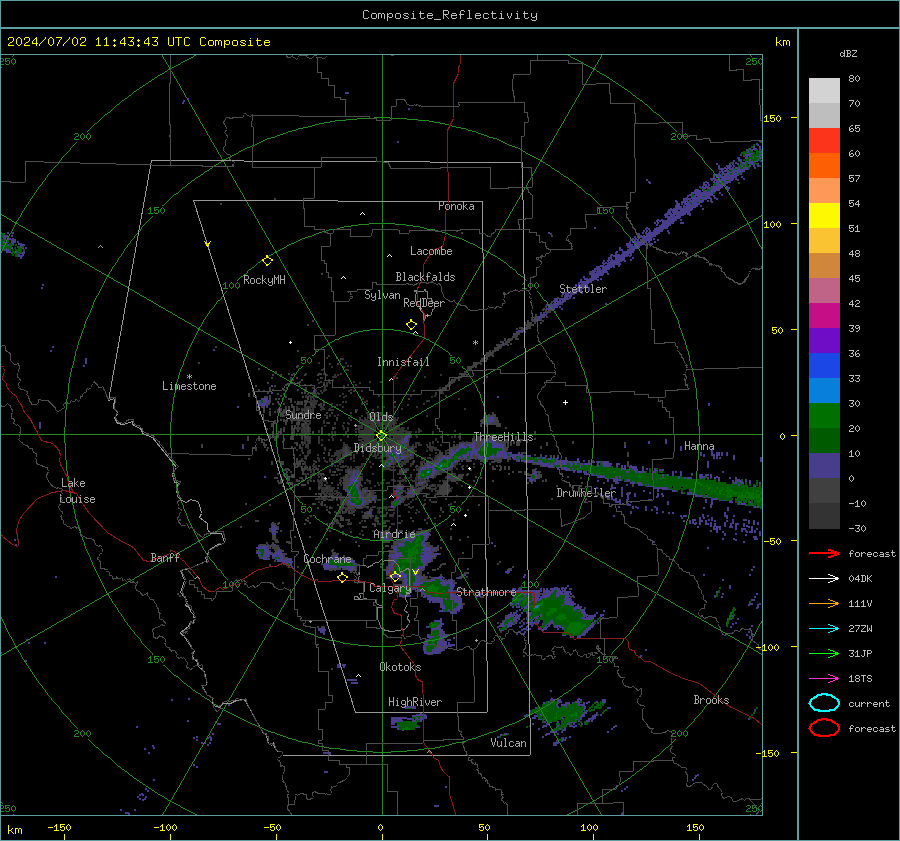Click the Brooks town label

pyautogui.click(x=711, y=700)
